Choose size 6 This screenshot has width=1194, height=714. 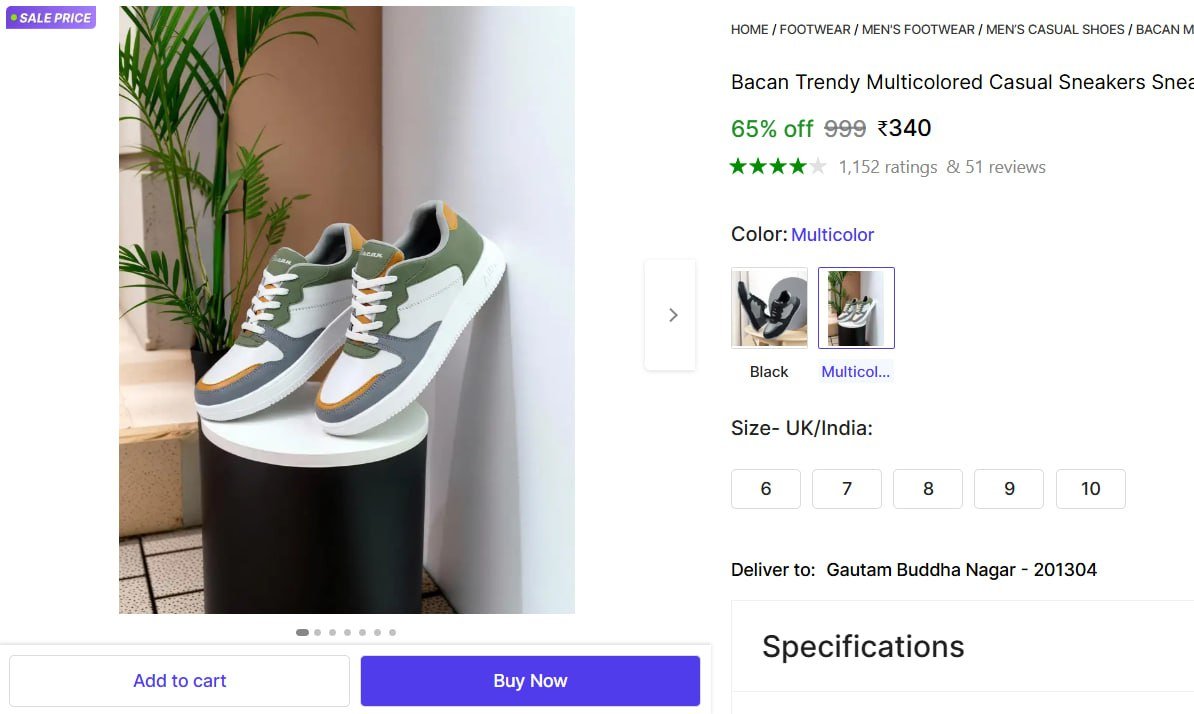766,489
